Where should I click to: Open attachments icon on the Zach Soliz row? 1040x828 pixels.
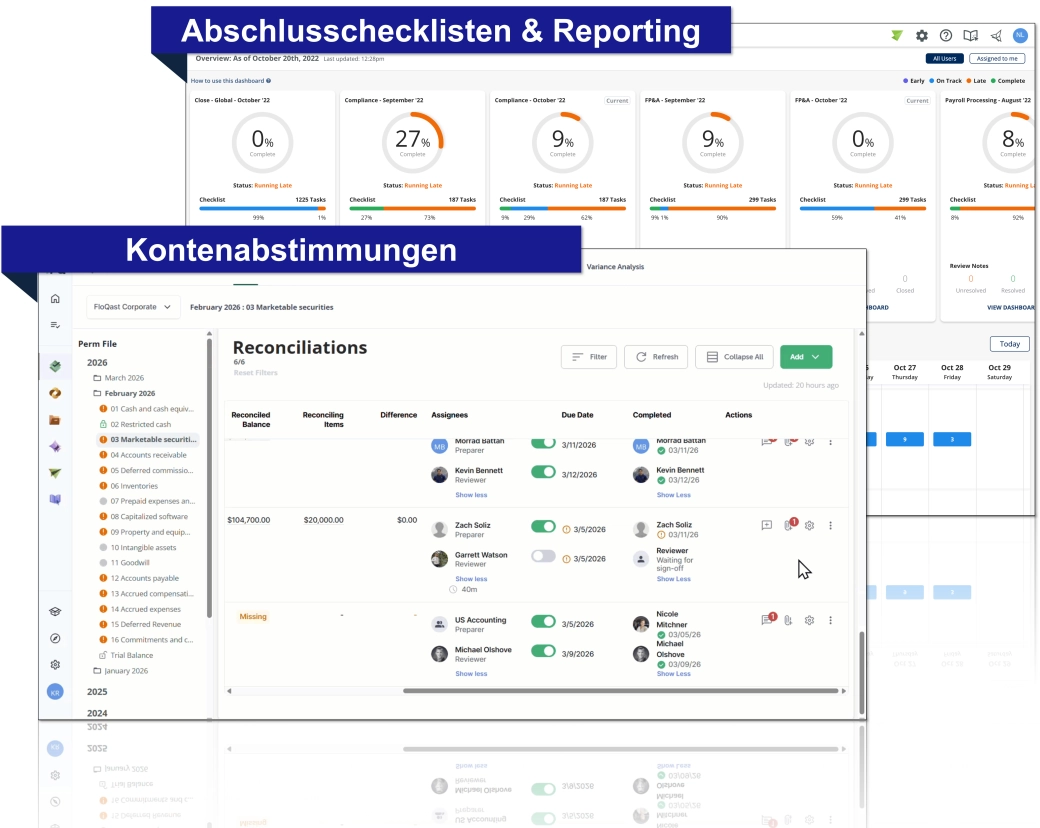click(x=789, y=525)
